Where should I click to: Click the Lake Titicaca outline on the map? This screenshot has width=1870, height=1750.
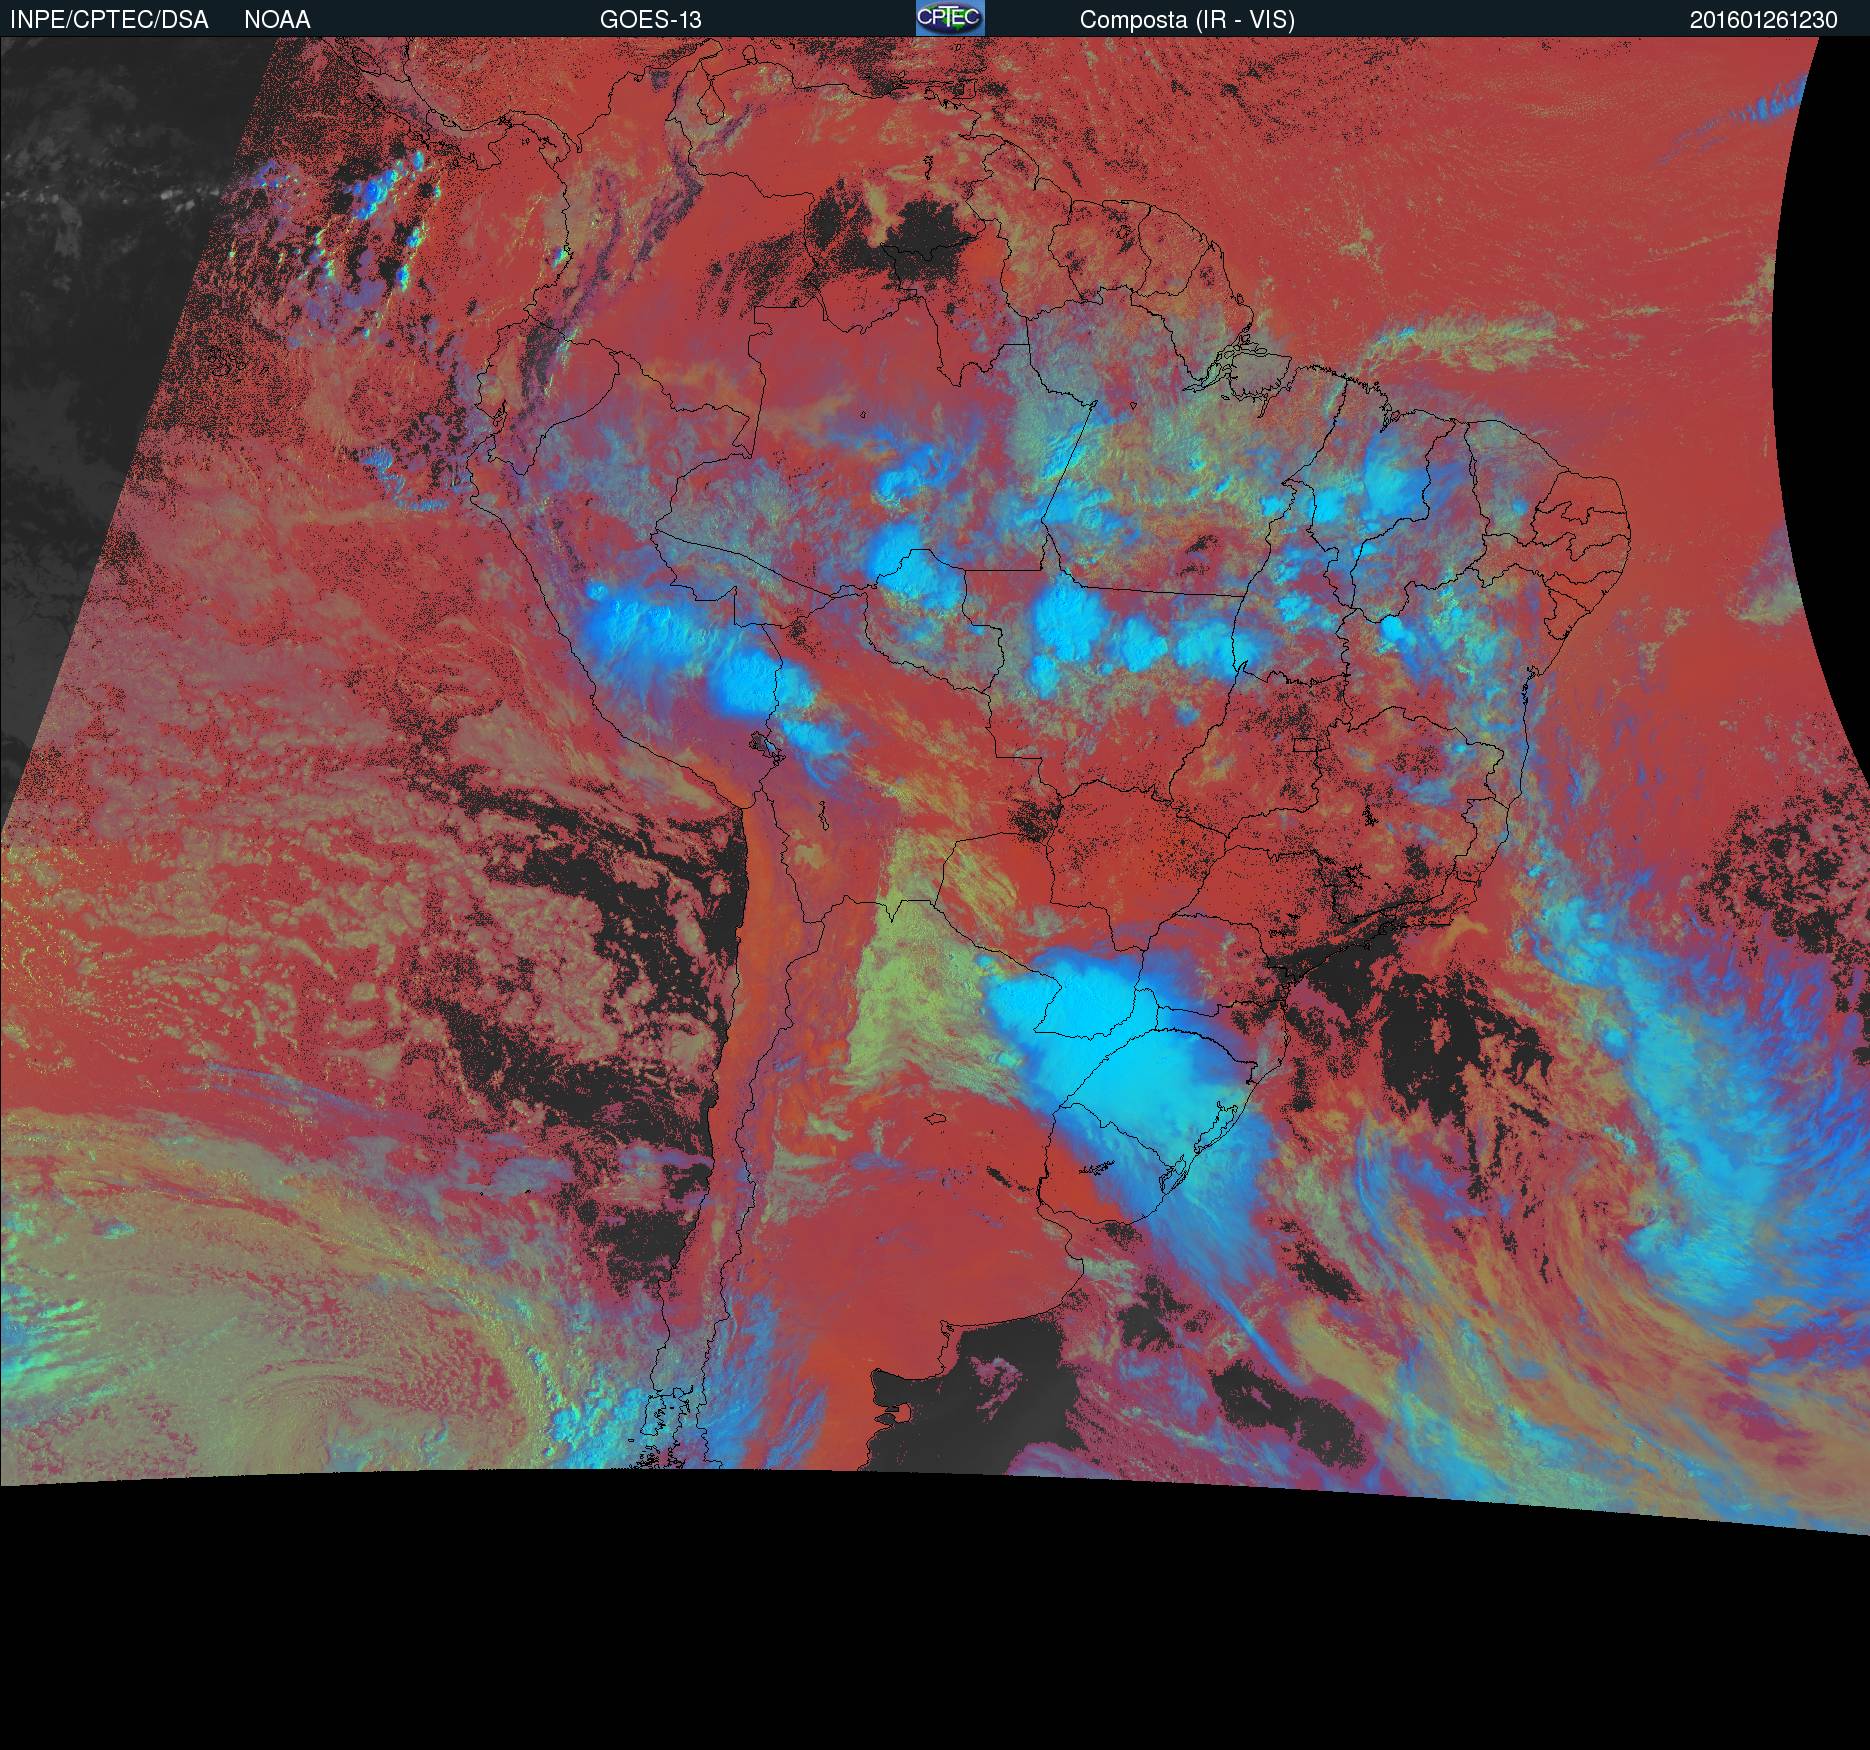pos(762,746)
